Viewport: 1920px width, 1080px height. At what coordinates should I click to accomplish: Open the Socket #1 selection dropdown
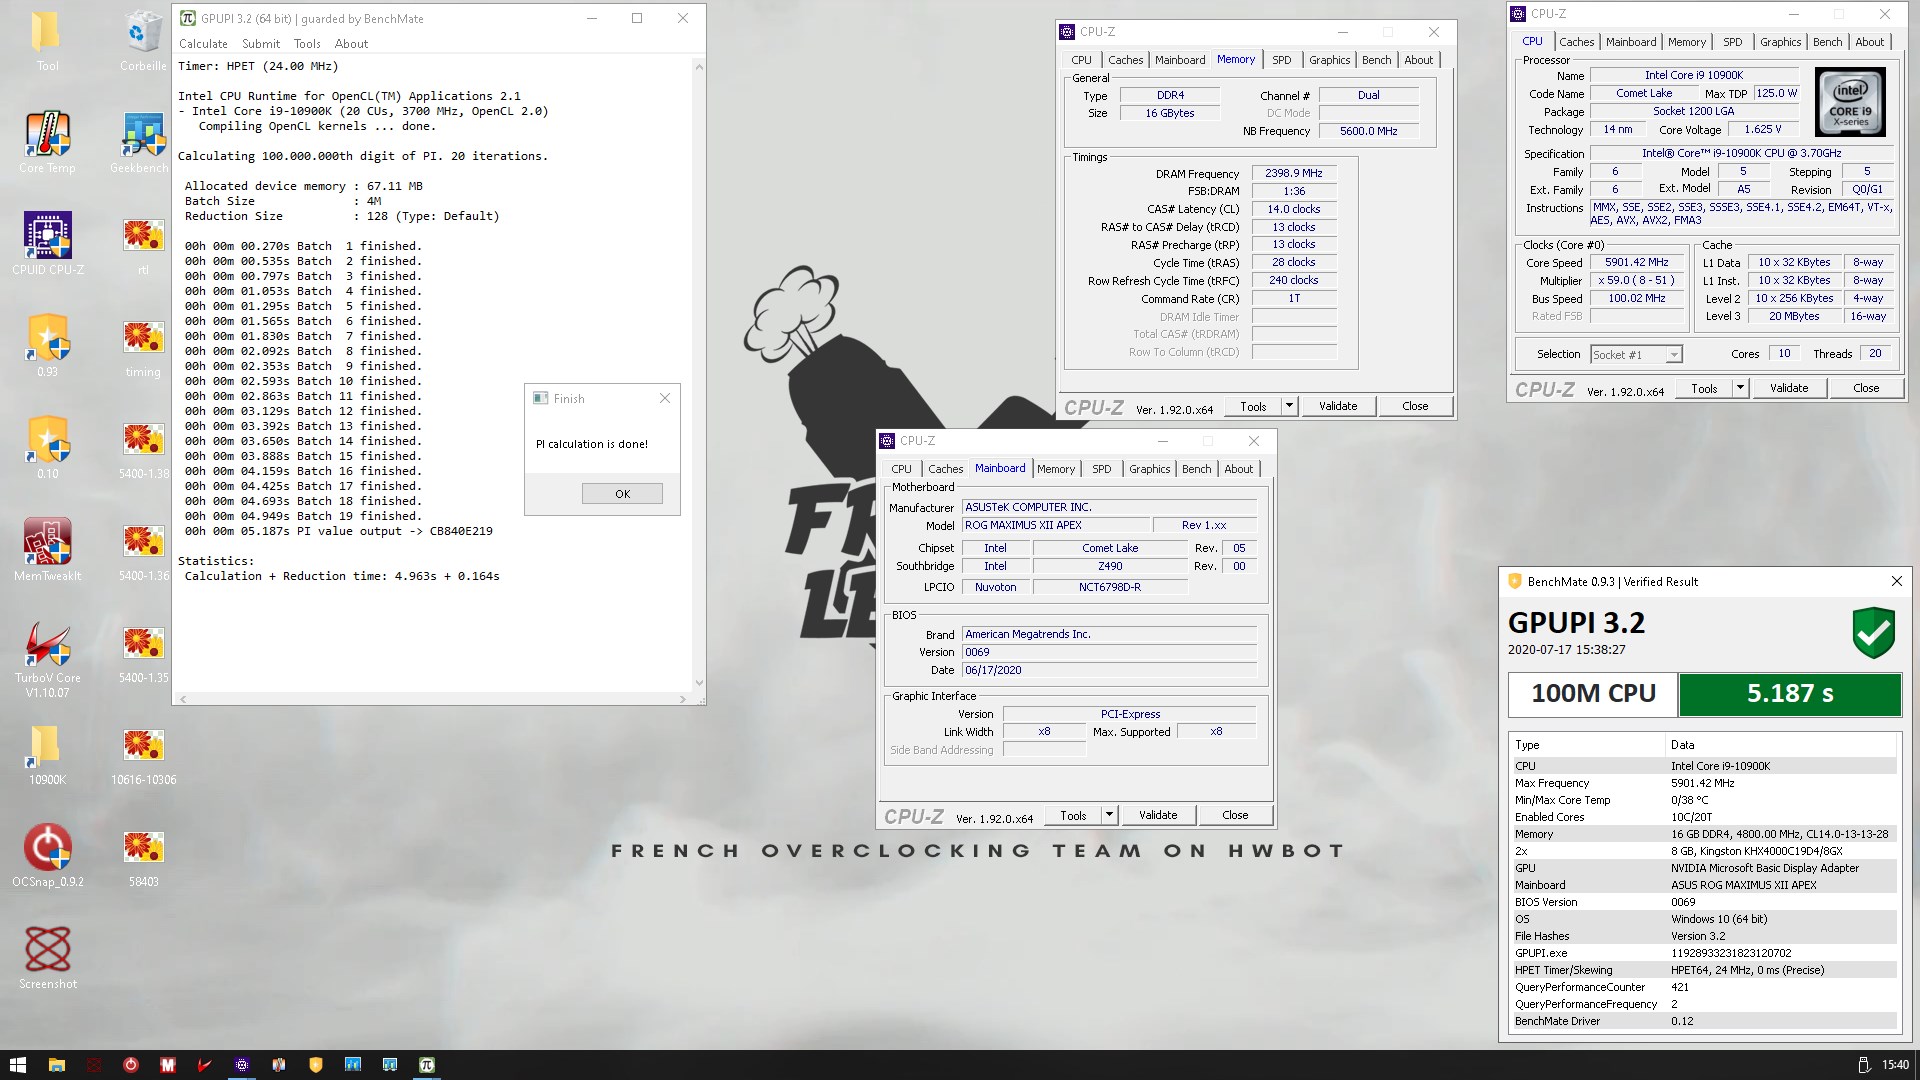point(1636,355)
